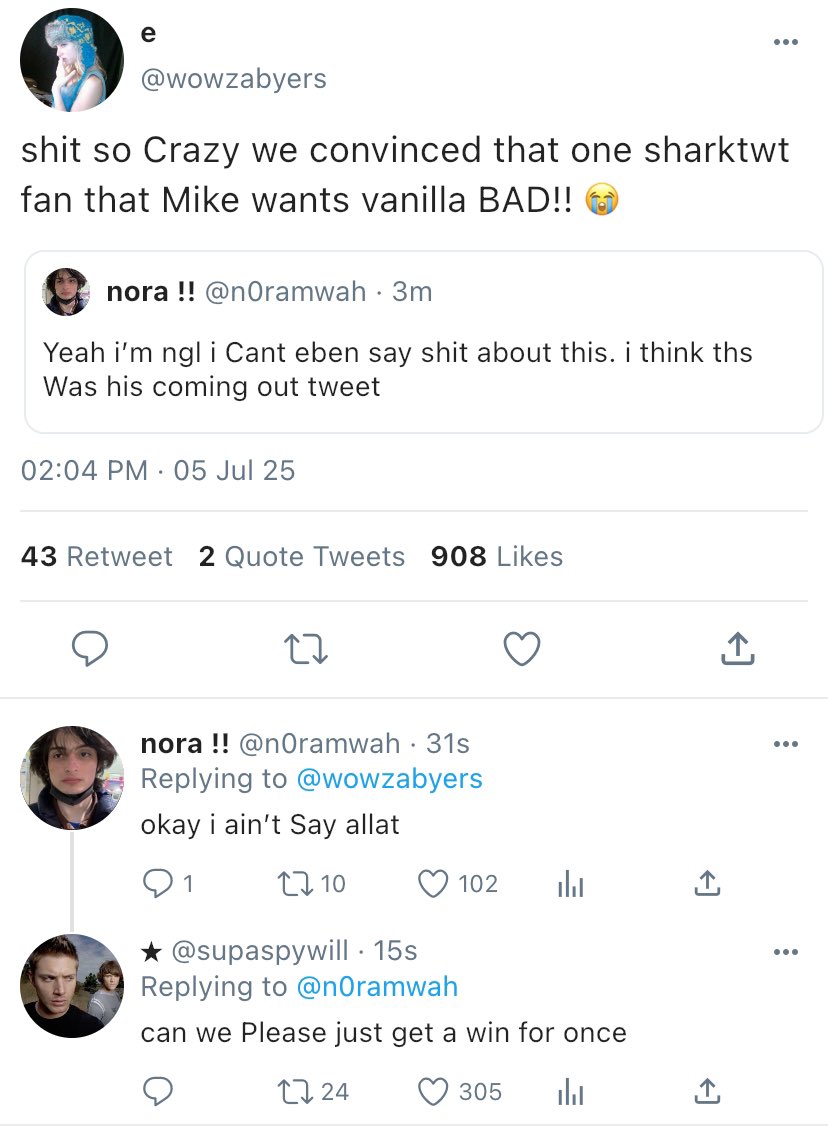View analytics for nora's reply
The width and height of the screenshot is (828, 1131).
pos(569,884)
